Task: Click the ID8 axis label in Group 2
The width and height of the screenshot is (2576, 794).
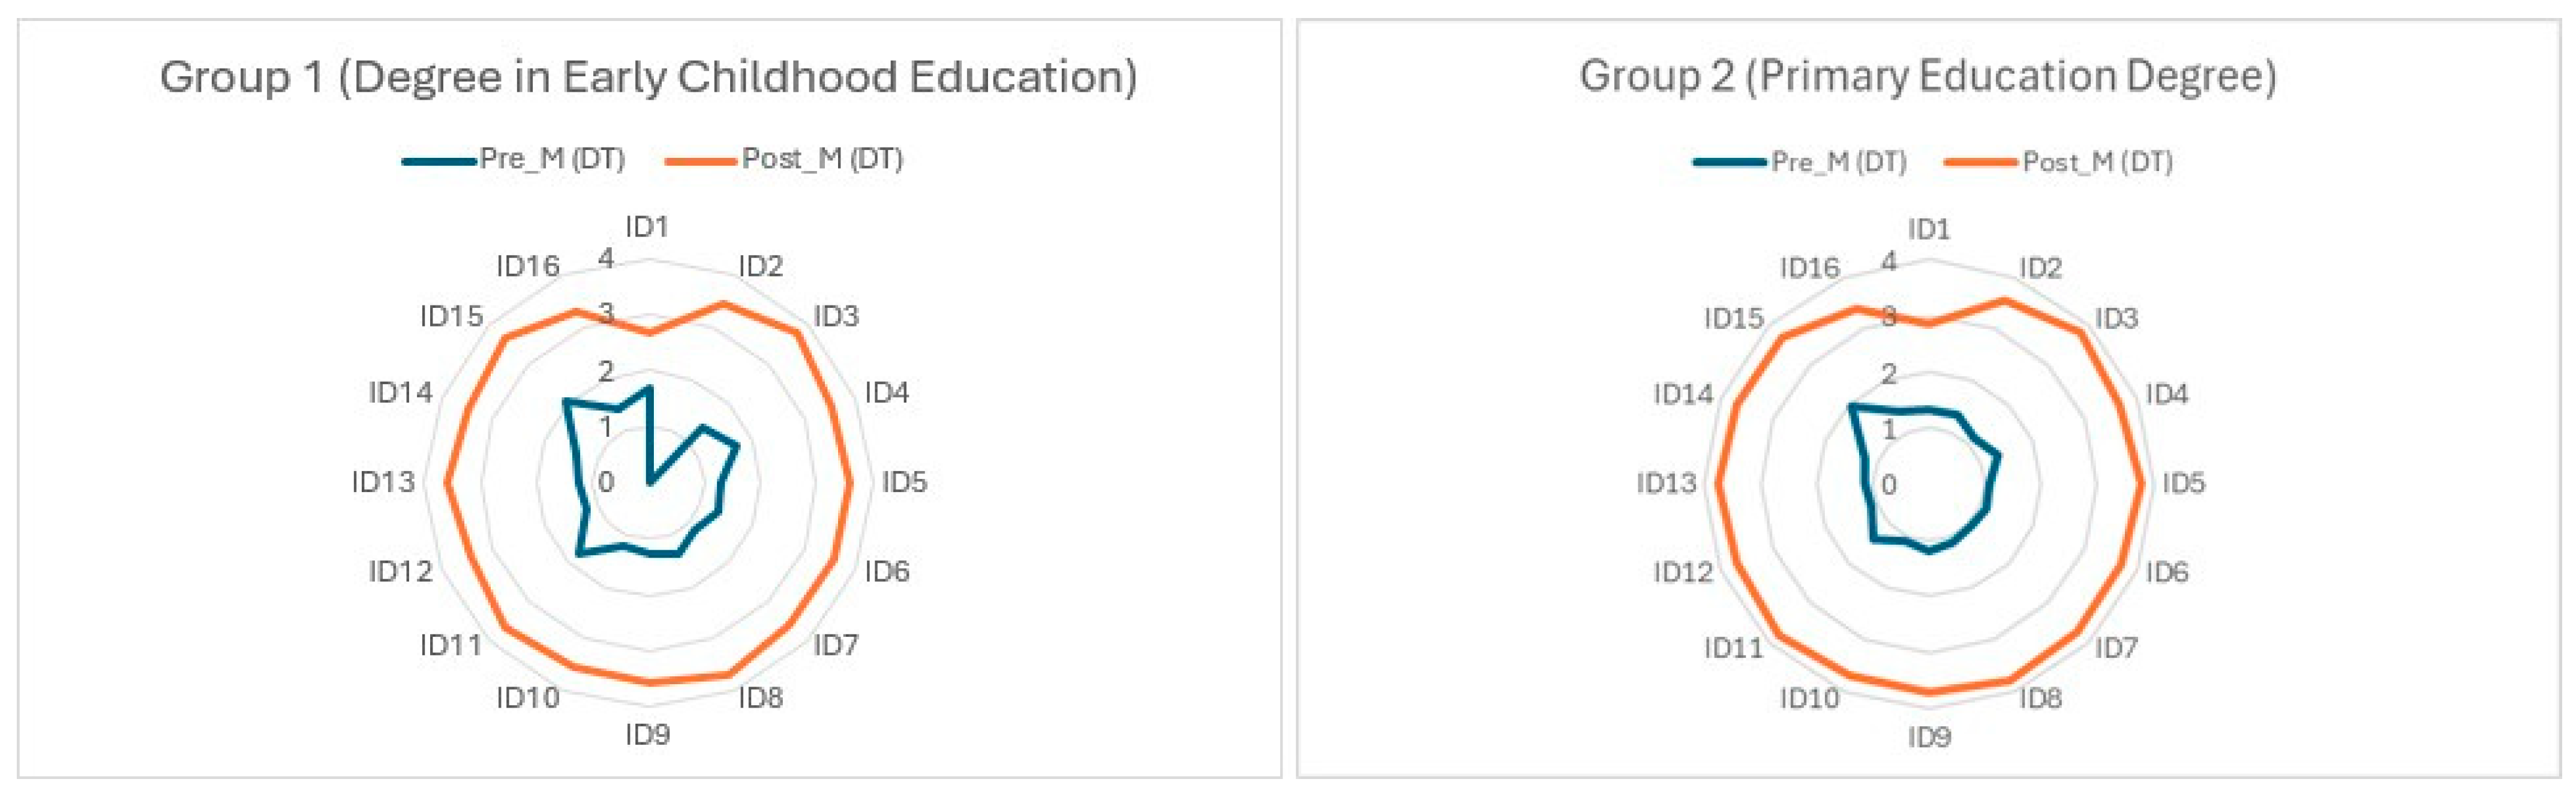Action: click(2040, 698)
